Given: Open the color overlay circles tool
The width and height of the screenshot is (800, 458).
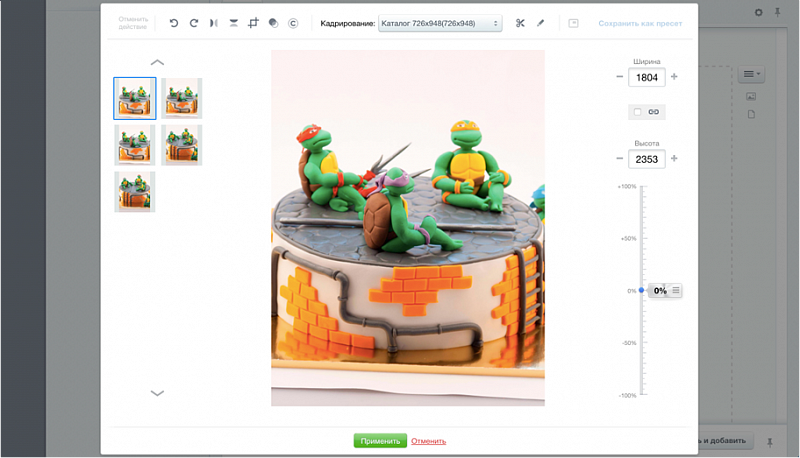Looking at the screenshot, I should tap(273, 23).
